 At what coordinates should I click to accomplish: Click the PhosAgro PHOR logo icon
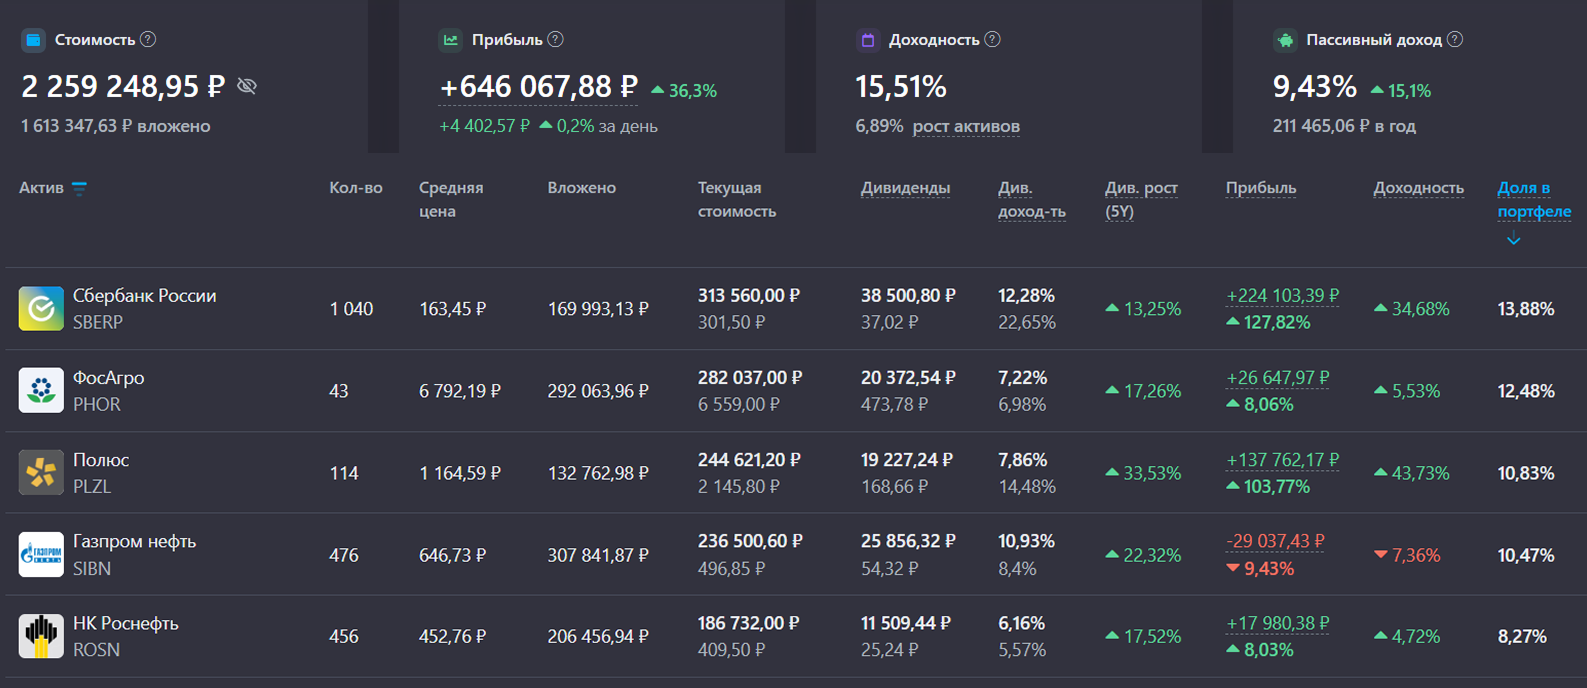(41, 390)
